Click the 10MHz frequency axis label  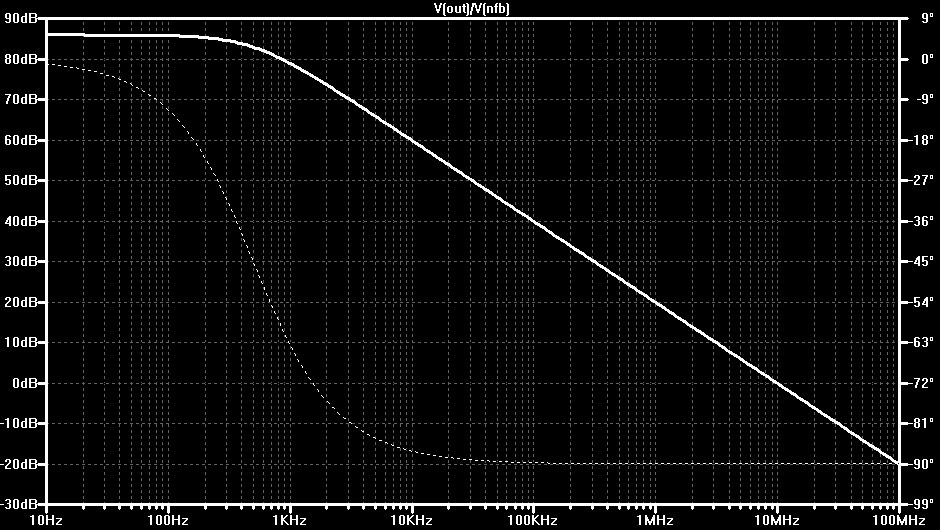point(776,520)
